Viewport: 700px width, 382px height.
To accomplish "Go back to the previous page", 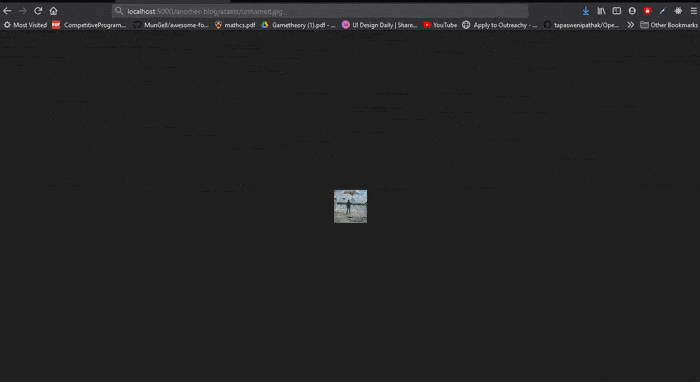I will pos(7,11).
